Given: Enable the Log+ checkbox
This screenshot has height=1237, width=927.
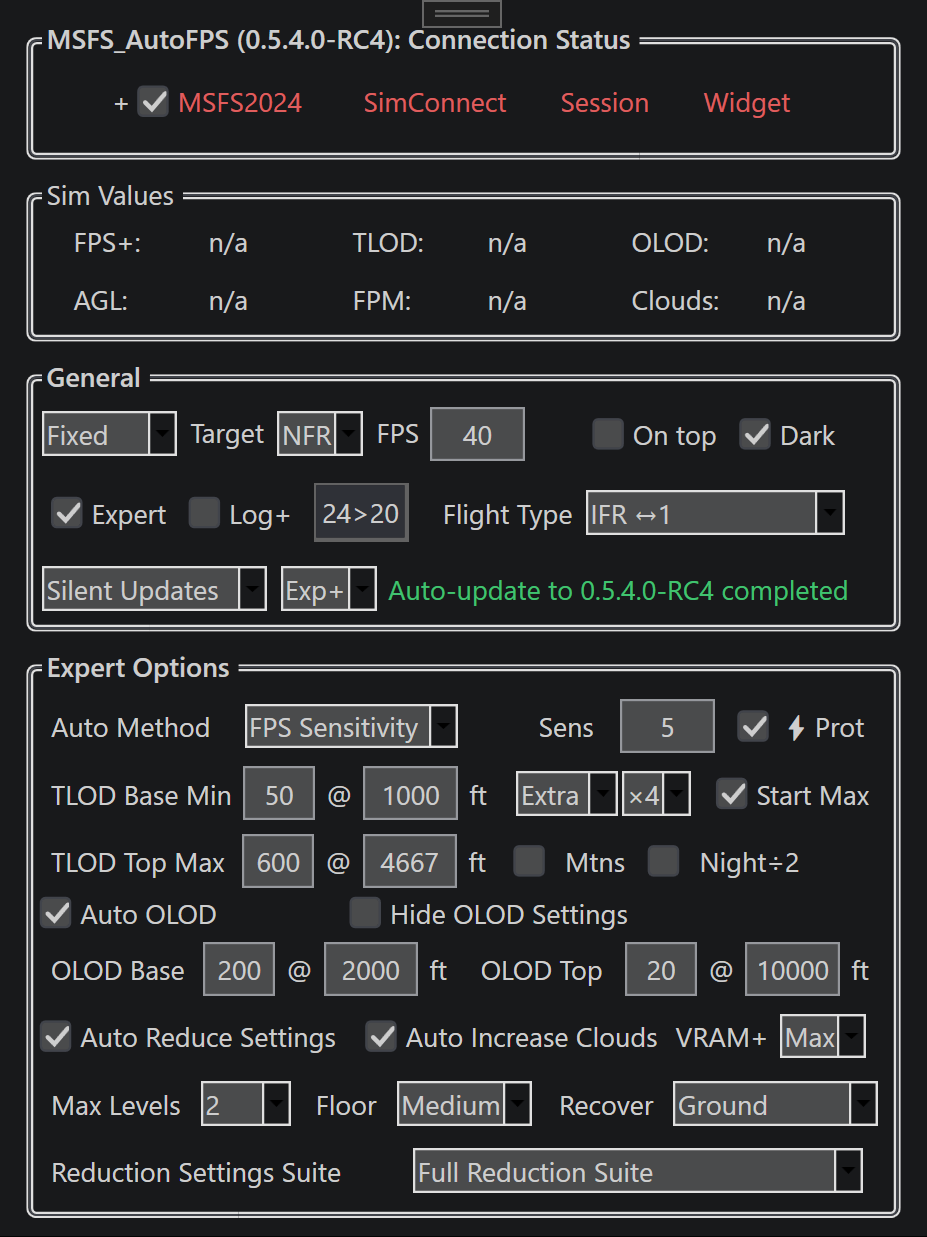Looking at the screenshot, I should 205,514.
